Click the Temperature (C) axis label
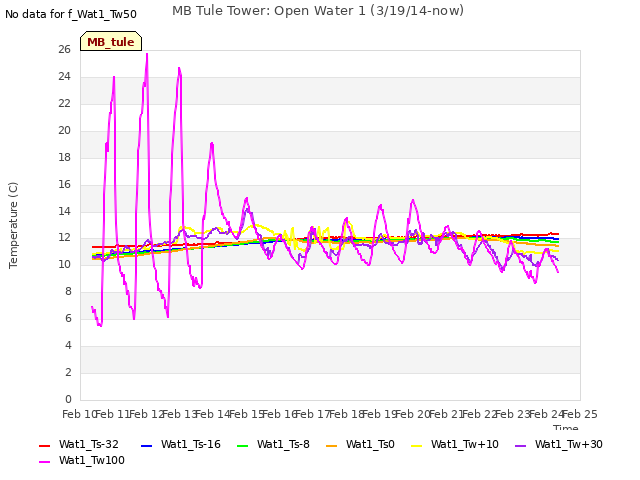Image resolution: width=640 pixels, height=480 pixels. point(13,225)
